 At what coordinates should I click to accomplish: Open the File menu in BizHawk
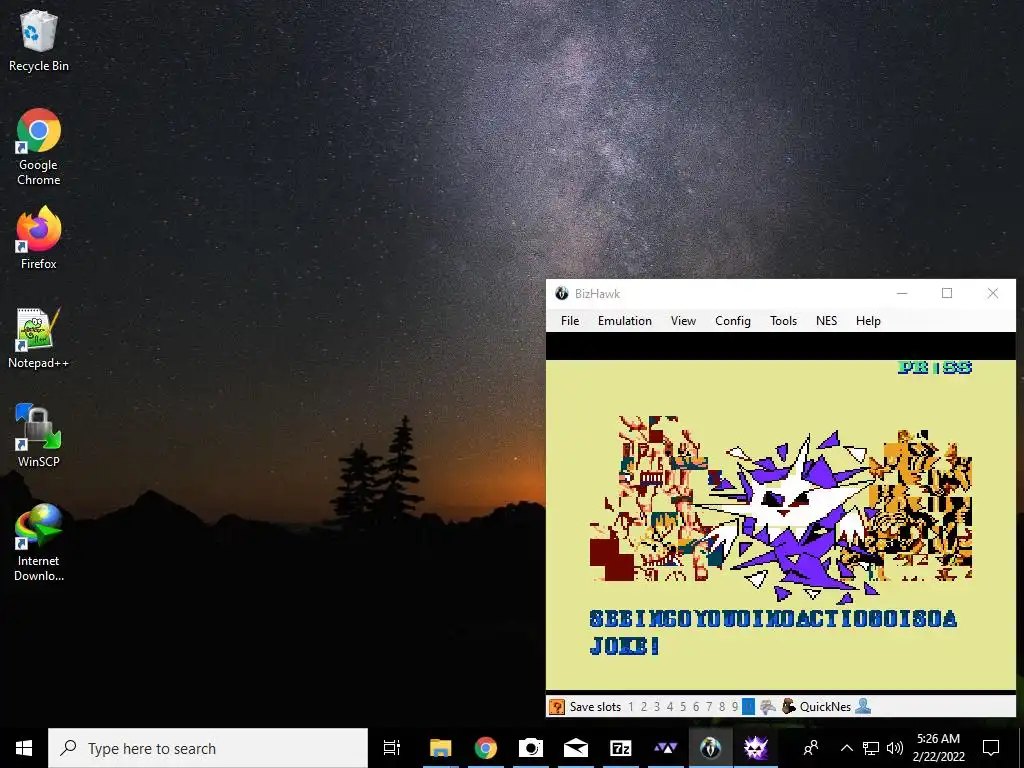click(569, 321)
